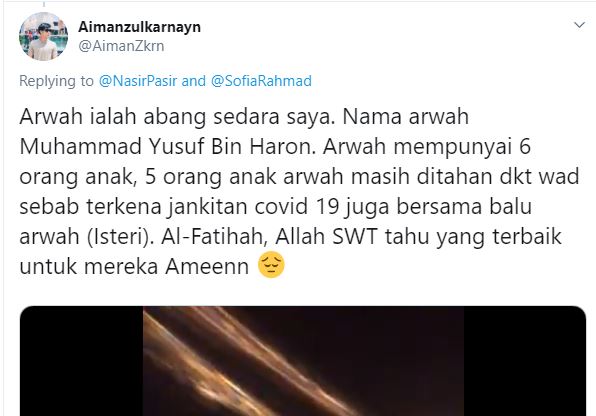Click the word 'and' between mentions

(194, 81)
